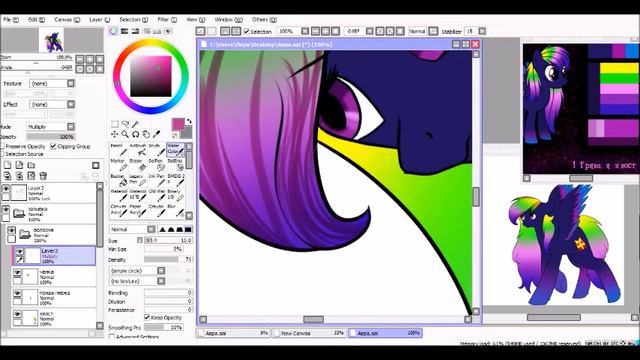Uncheck Keep Opacity checkbox
The height and width of the screenshot is (360, 640).
147,318
